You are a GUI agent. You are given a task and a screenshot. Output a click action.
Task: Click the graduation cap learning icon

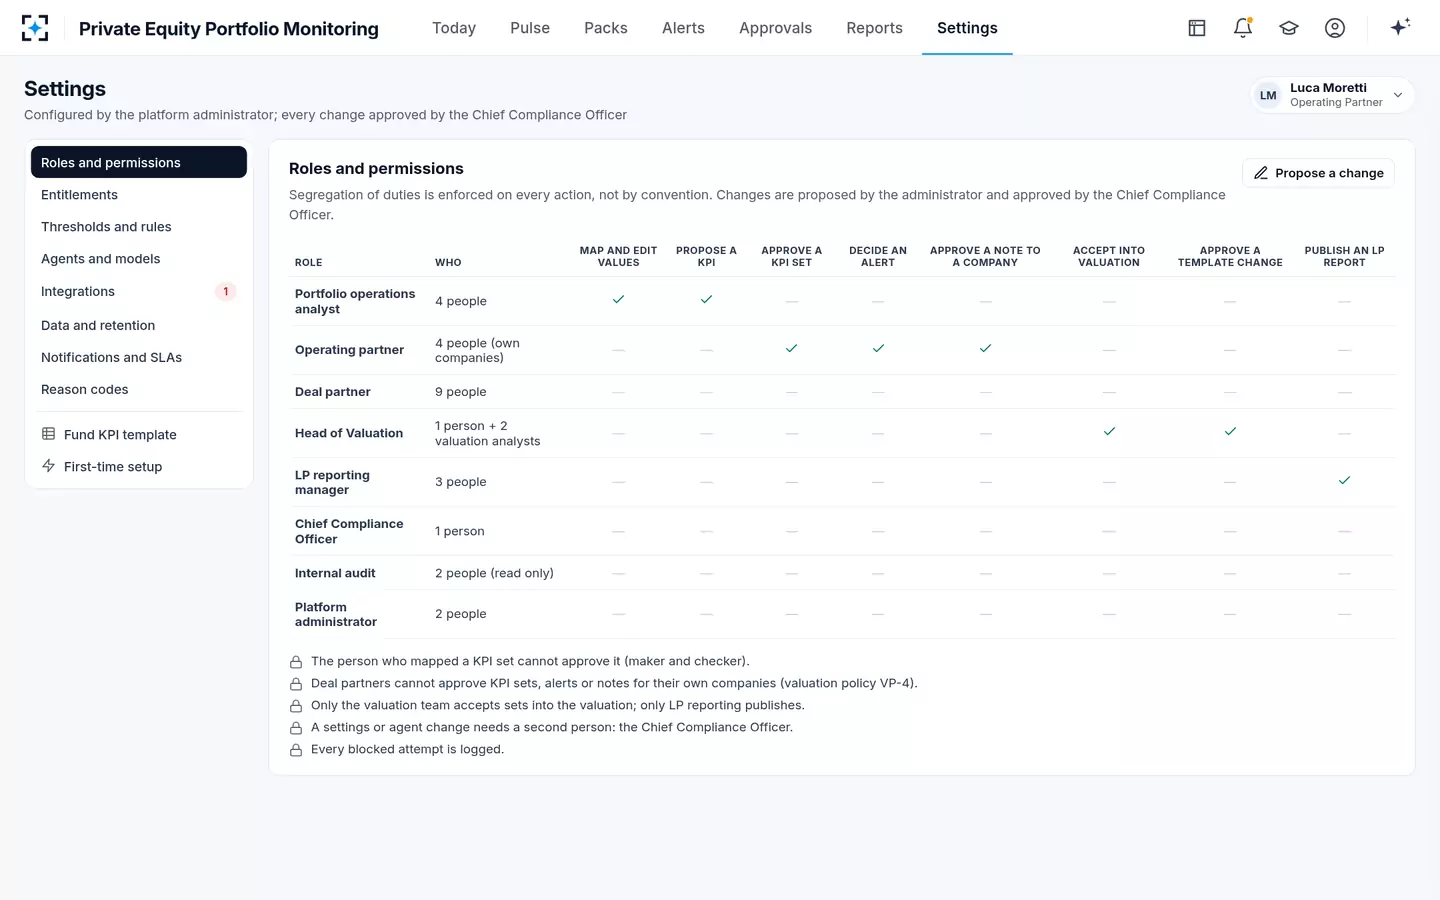click(x=1289, y=28)
